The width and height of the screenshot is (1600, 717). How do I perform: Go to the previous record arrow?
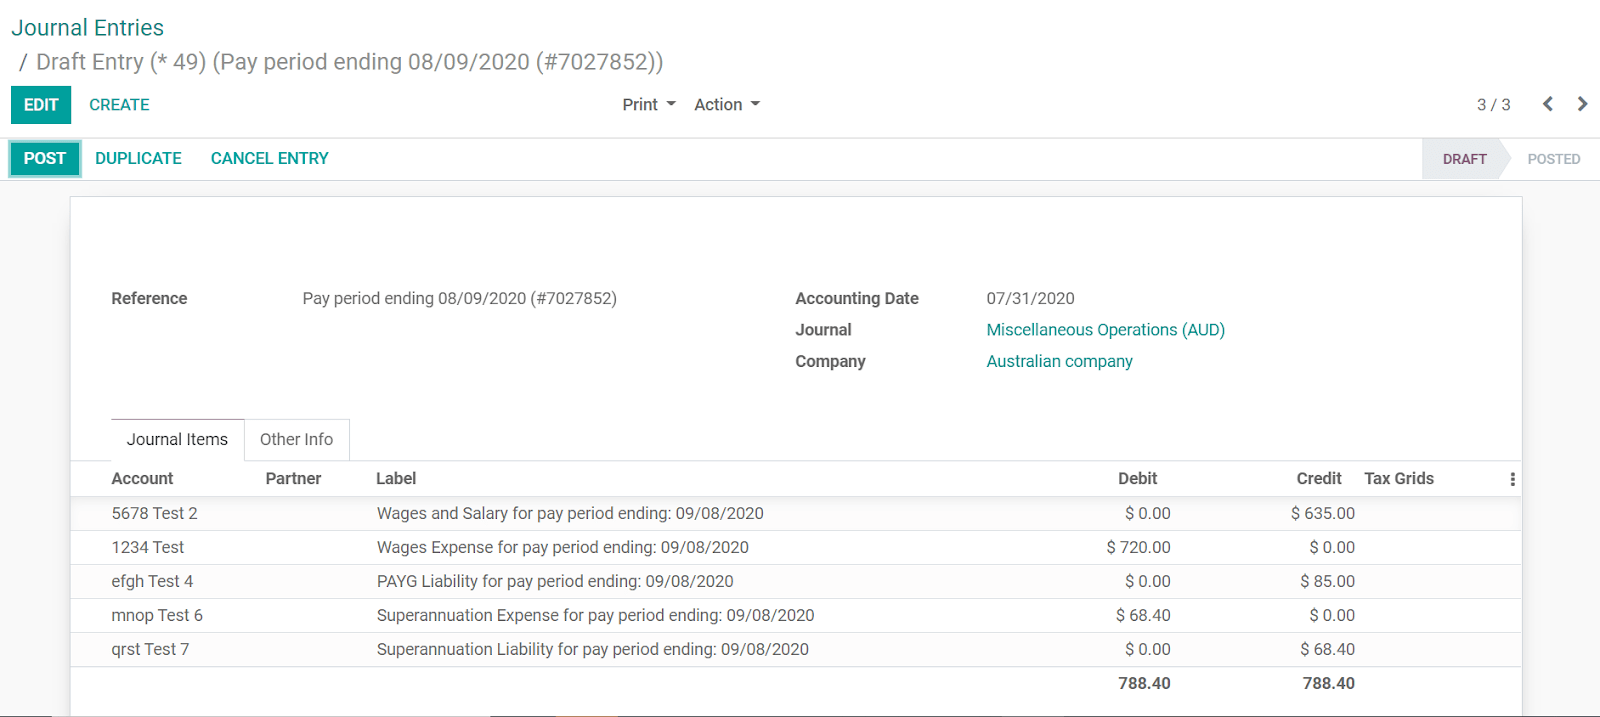[x=1547, y=104]
